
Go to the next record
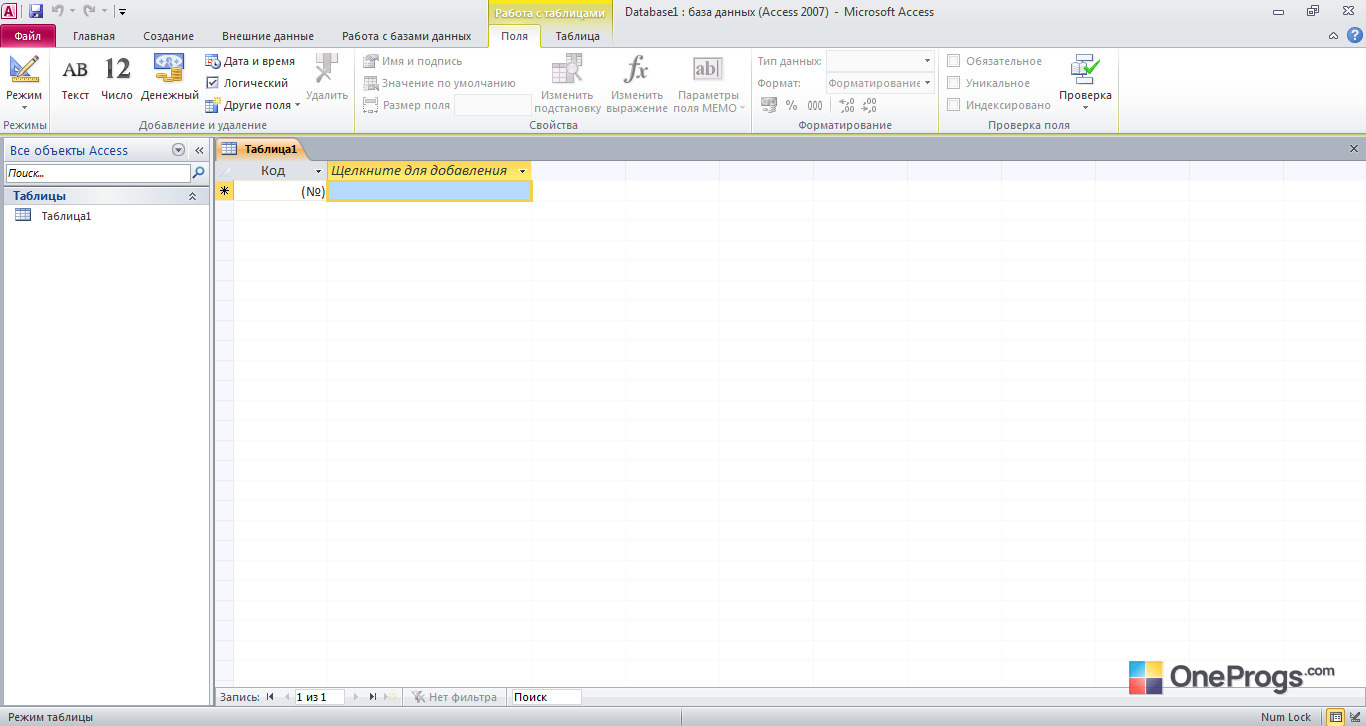point(355,697)
